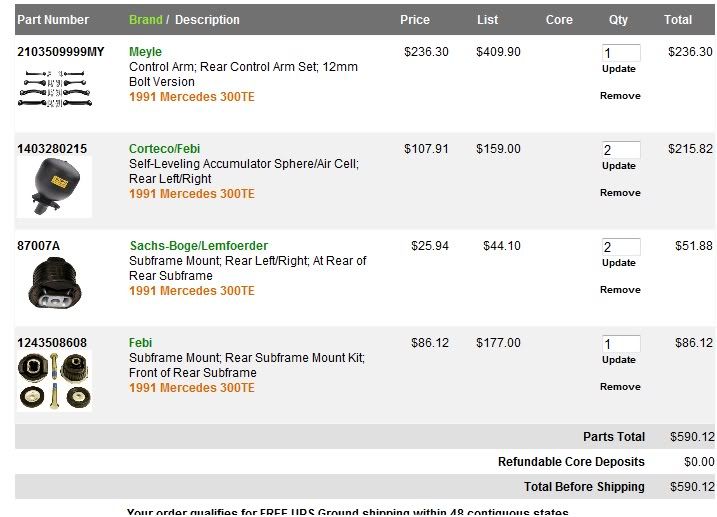Click 1991 Mercedes 300TE under Febi item
This screenshot has width=717, height=517.
point(191,388)
